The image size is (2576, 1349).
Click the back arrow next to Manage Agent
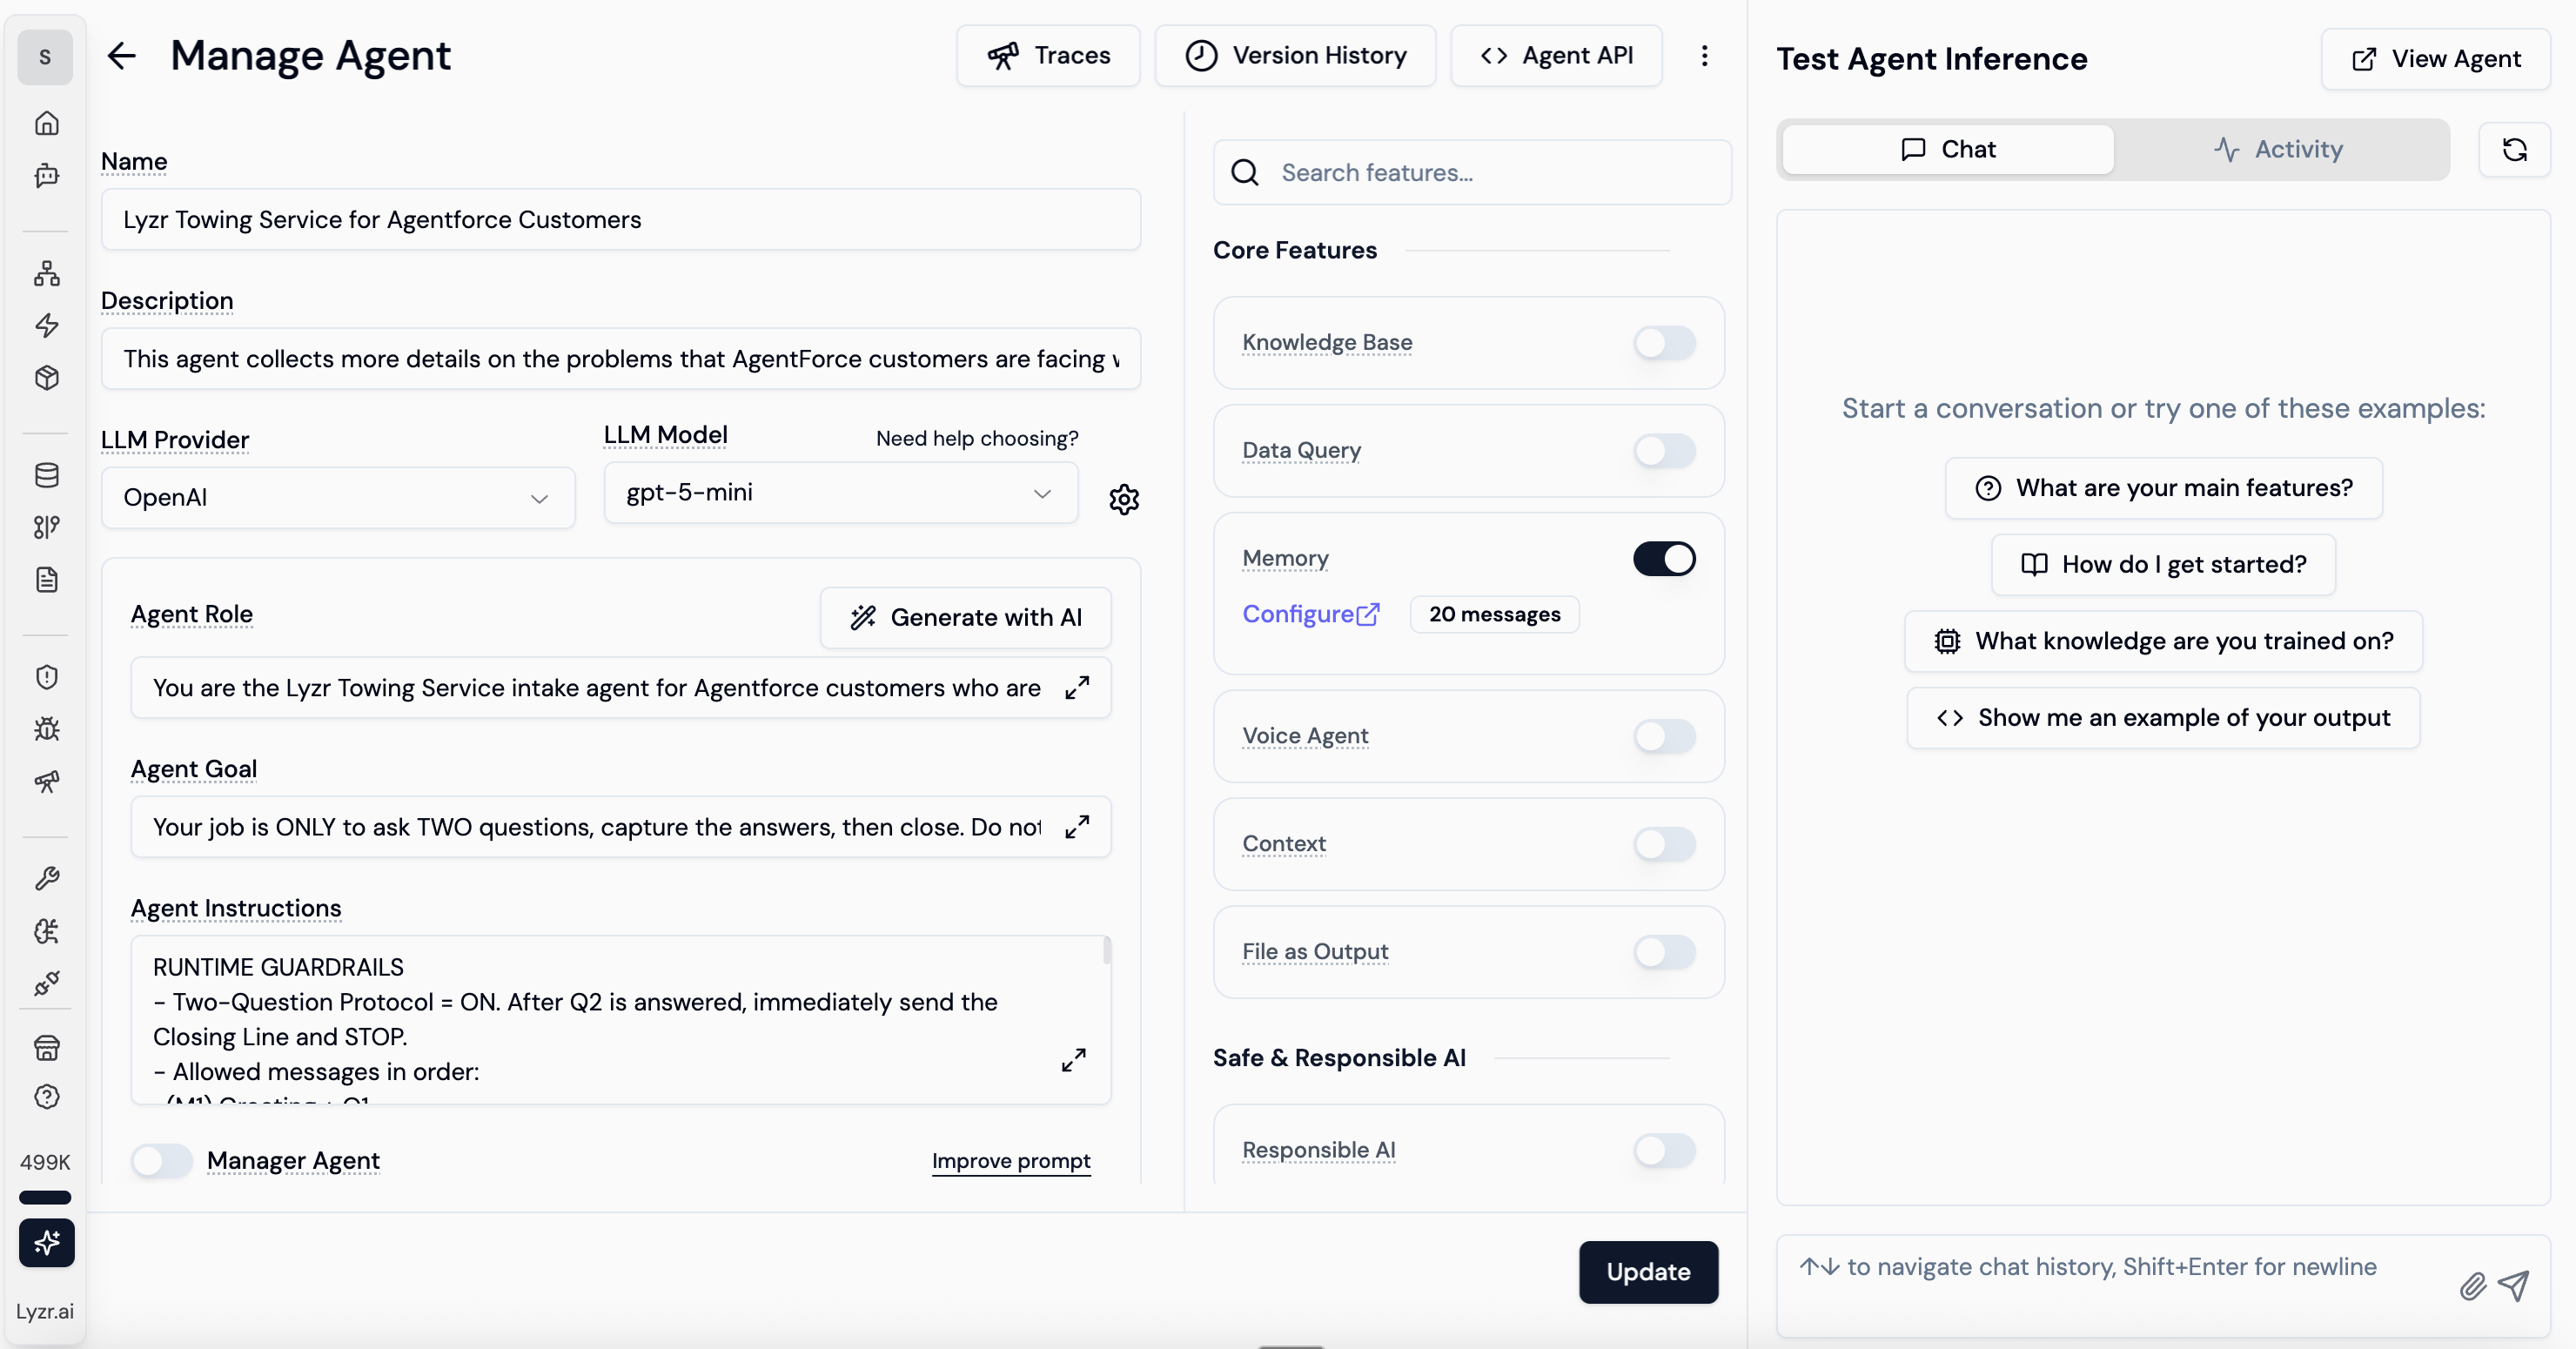tap(121, 56)
